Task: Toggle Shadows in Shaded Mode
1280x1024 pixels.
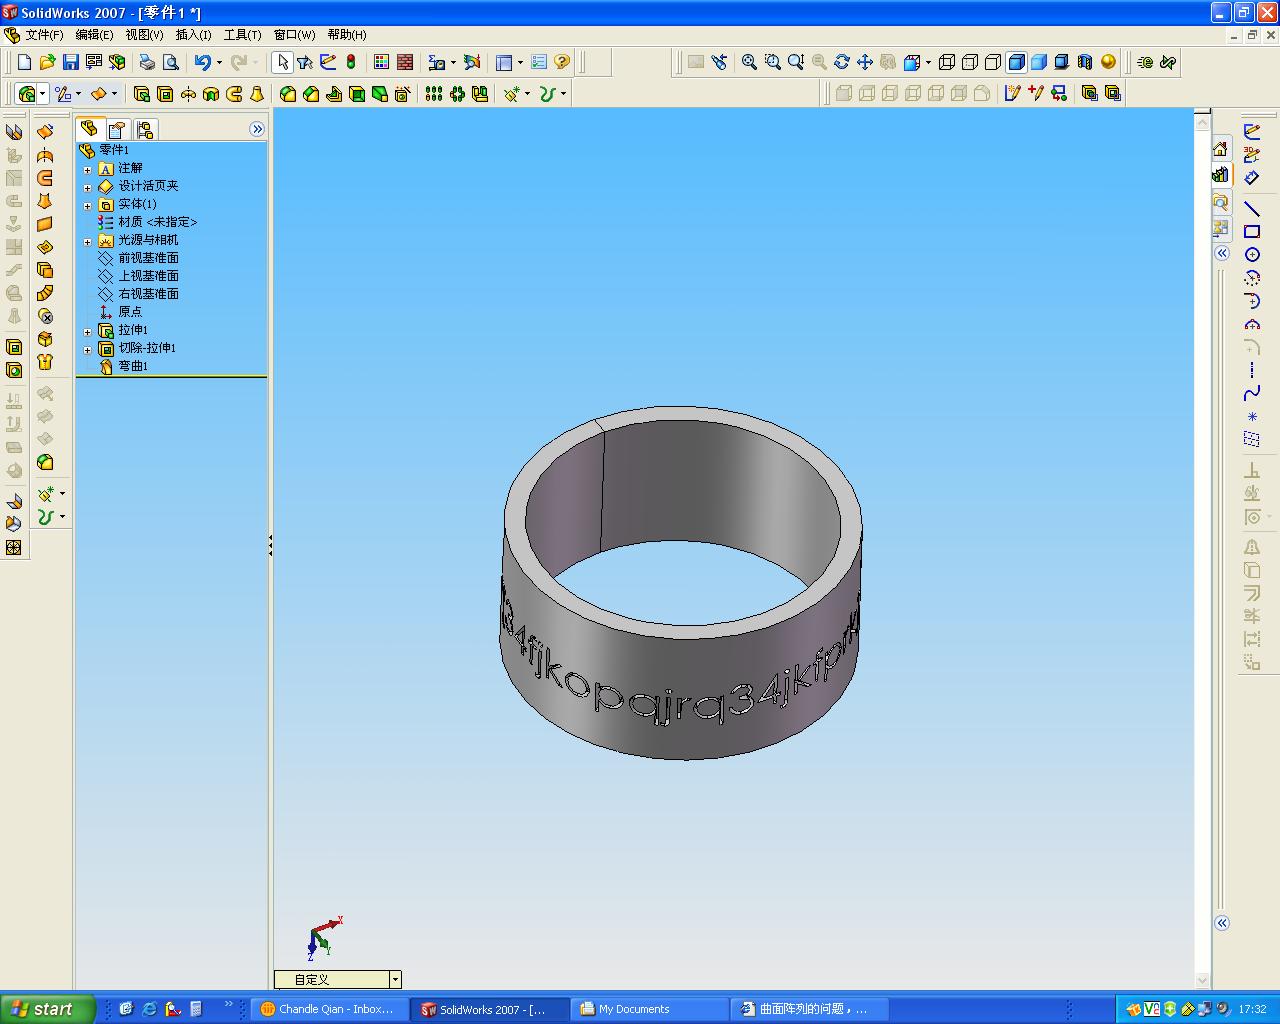Action: pos(1062,62)
